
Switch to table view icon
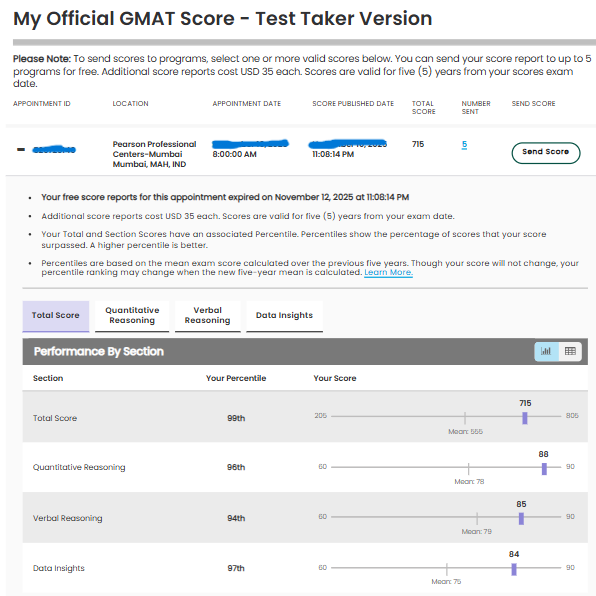click(x=570, y=351)
